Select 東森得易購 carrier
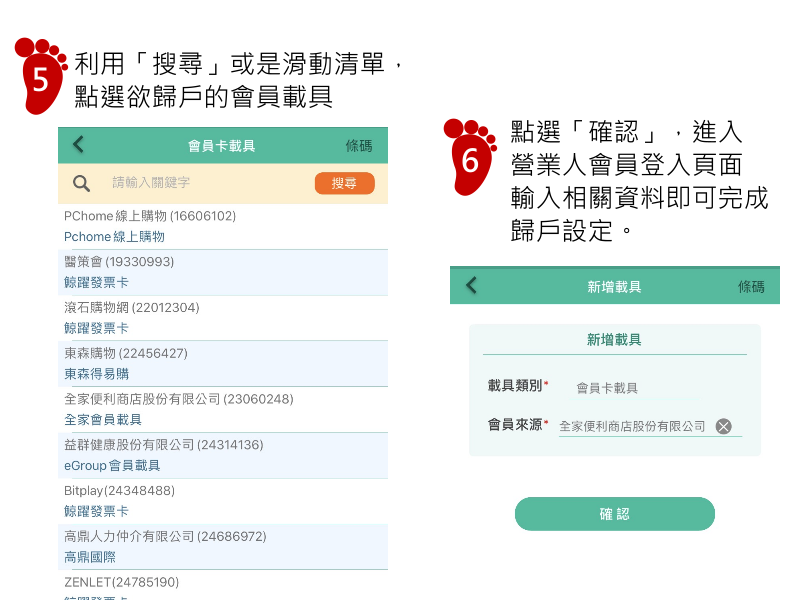800x600 pixels. pos(96,374)
